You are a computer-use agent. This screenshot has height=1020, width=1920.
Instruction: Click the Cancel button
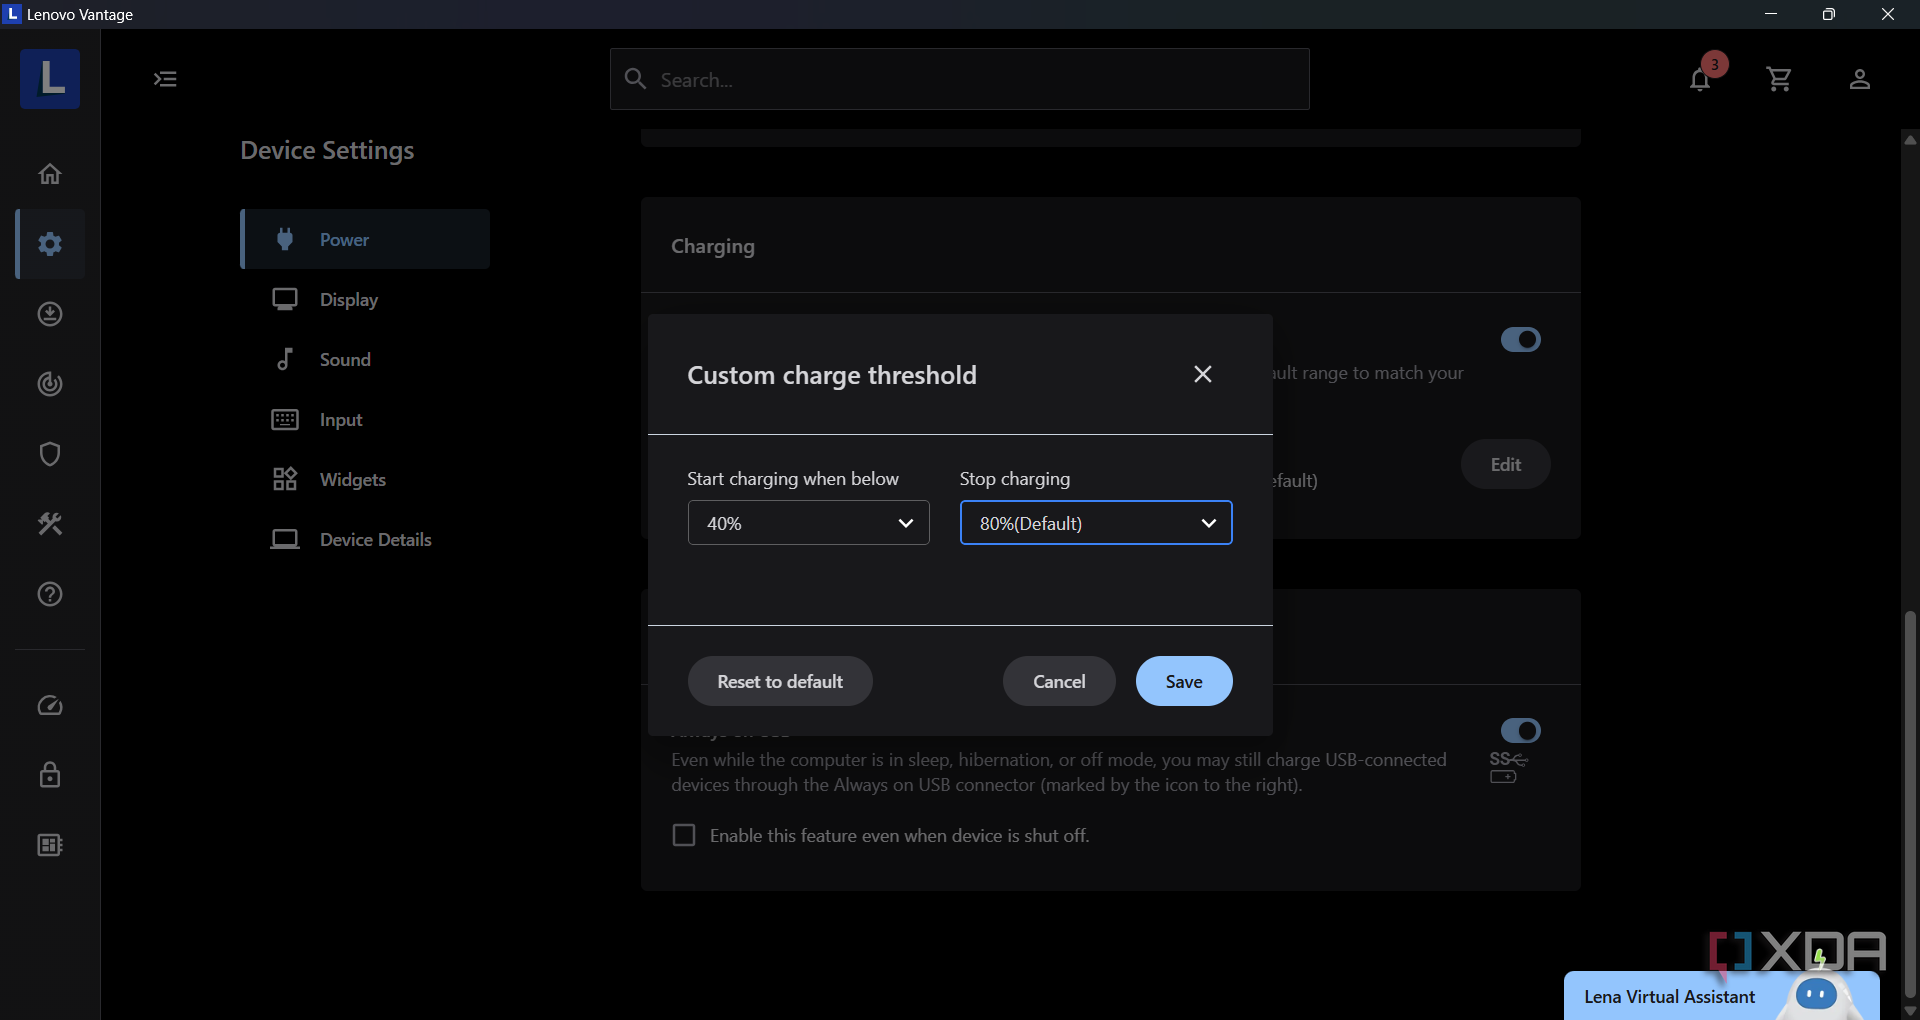pyautogui.click(x=1059, y=681)
